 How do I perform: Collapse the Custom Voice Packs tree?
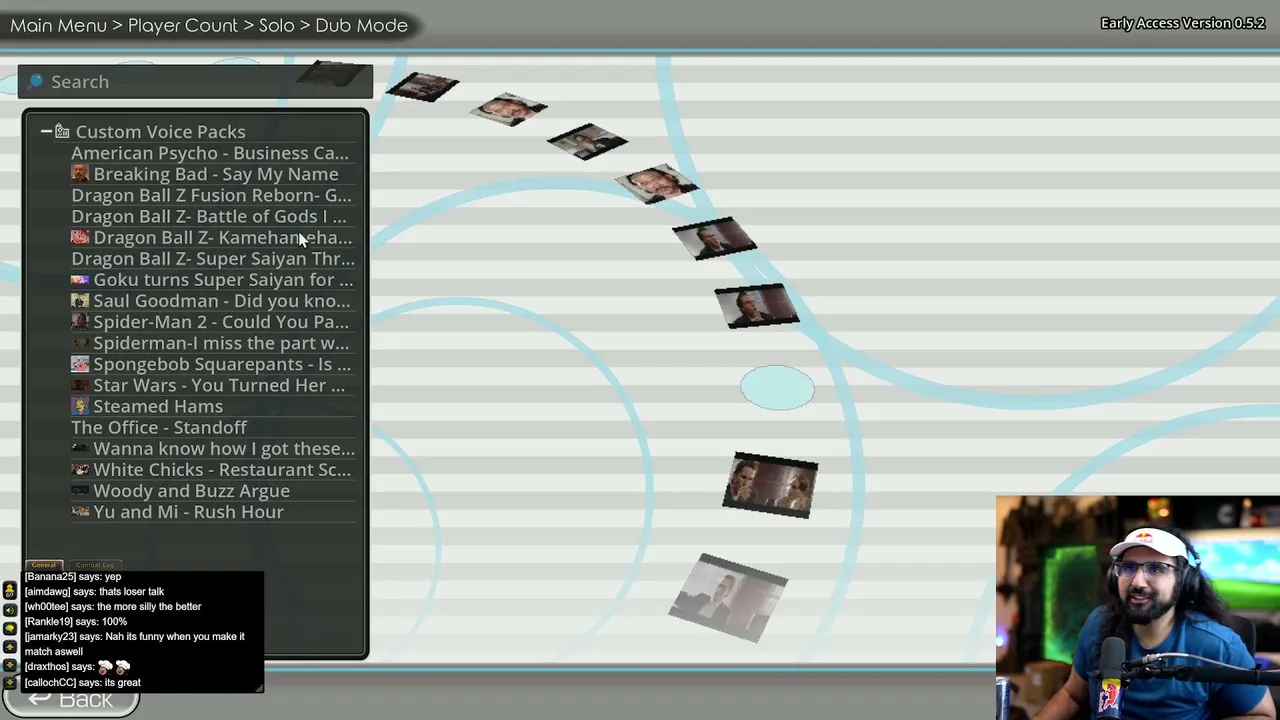coord(46,131)
